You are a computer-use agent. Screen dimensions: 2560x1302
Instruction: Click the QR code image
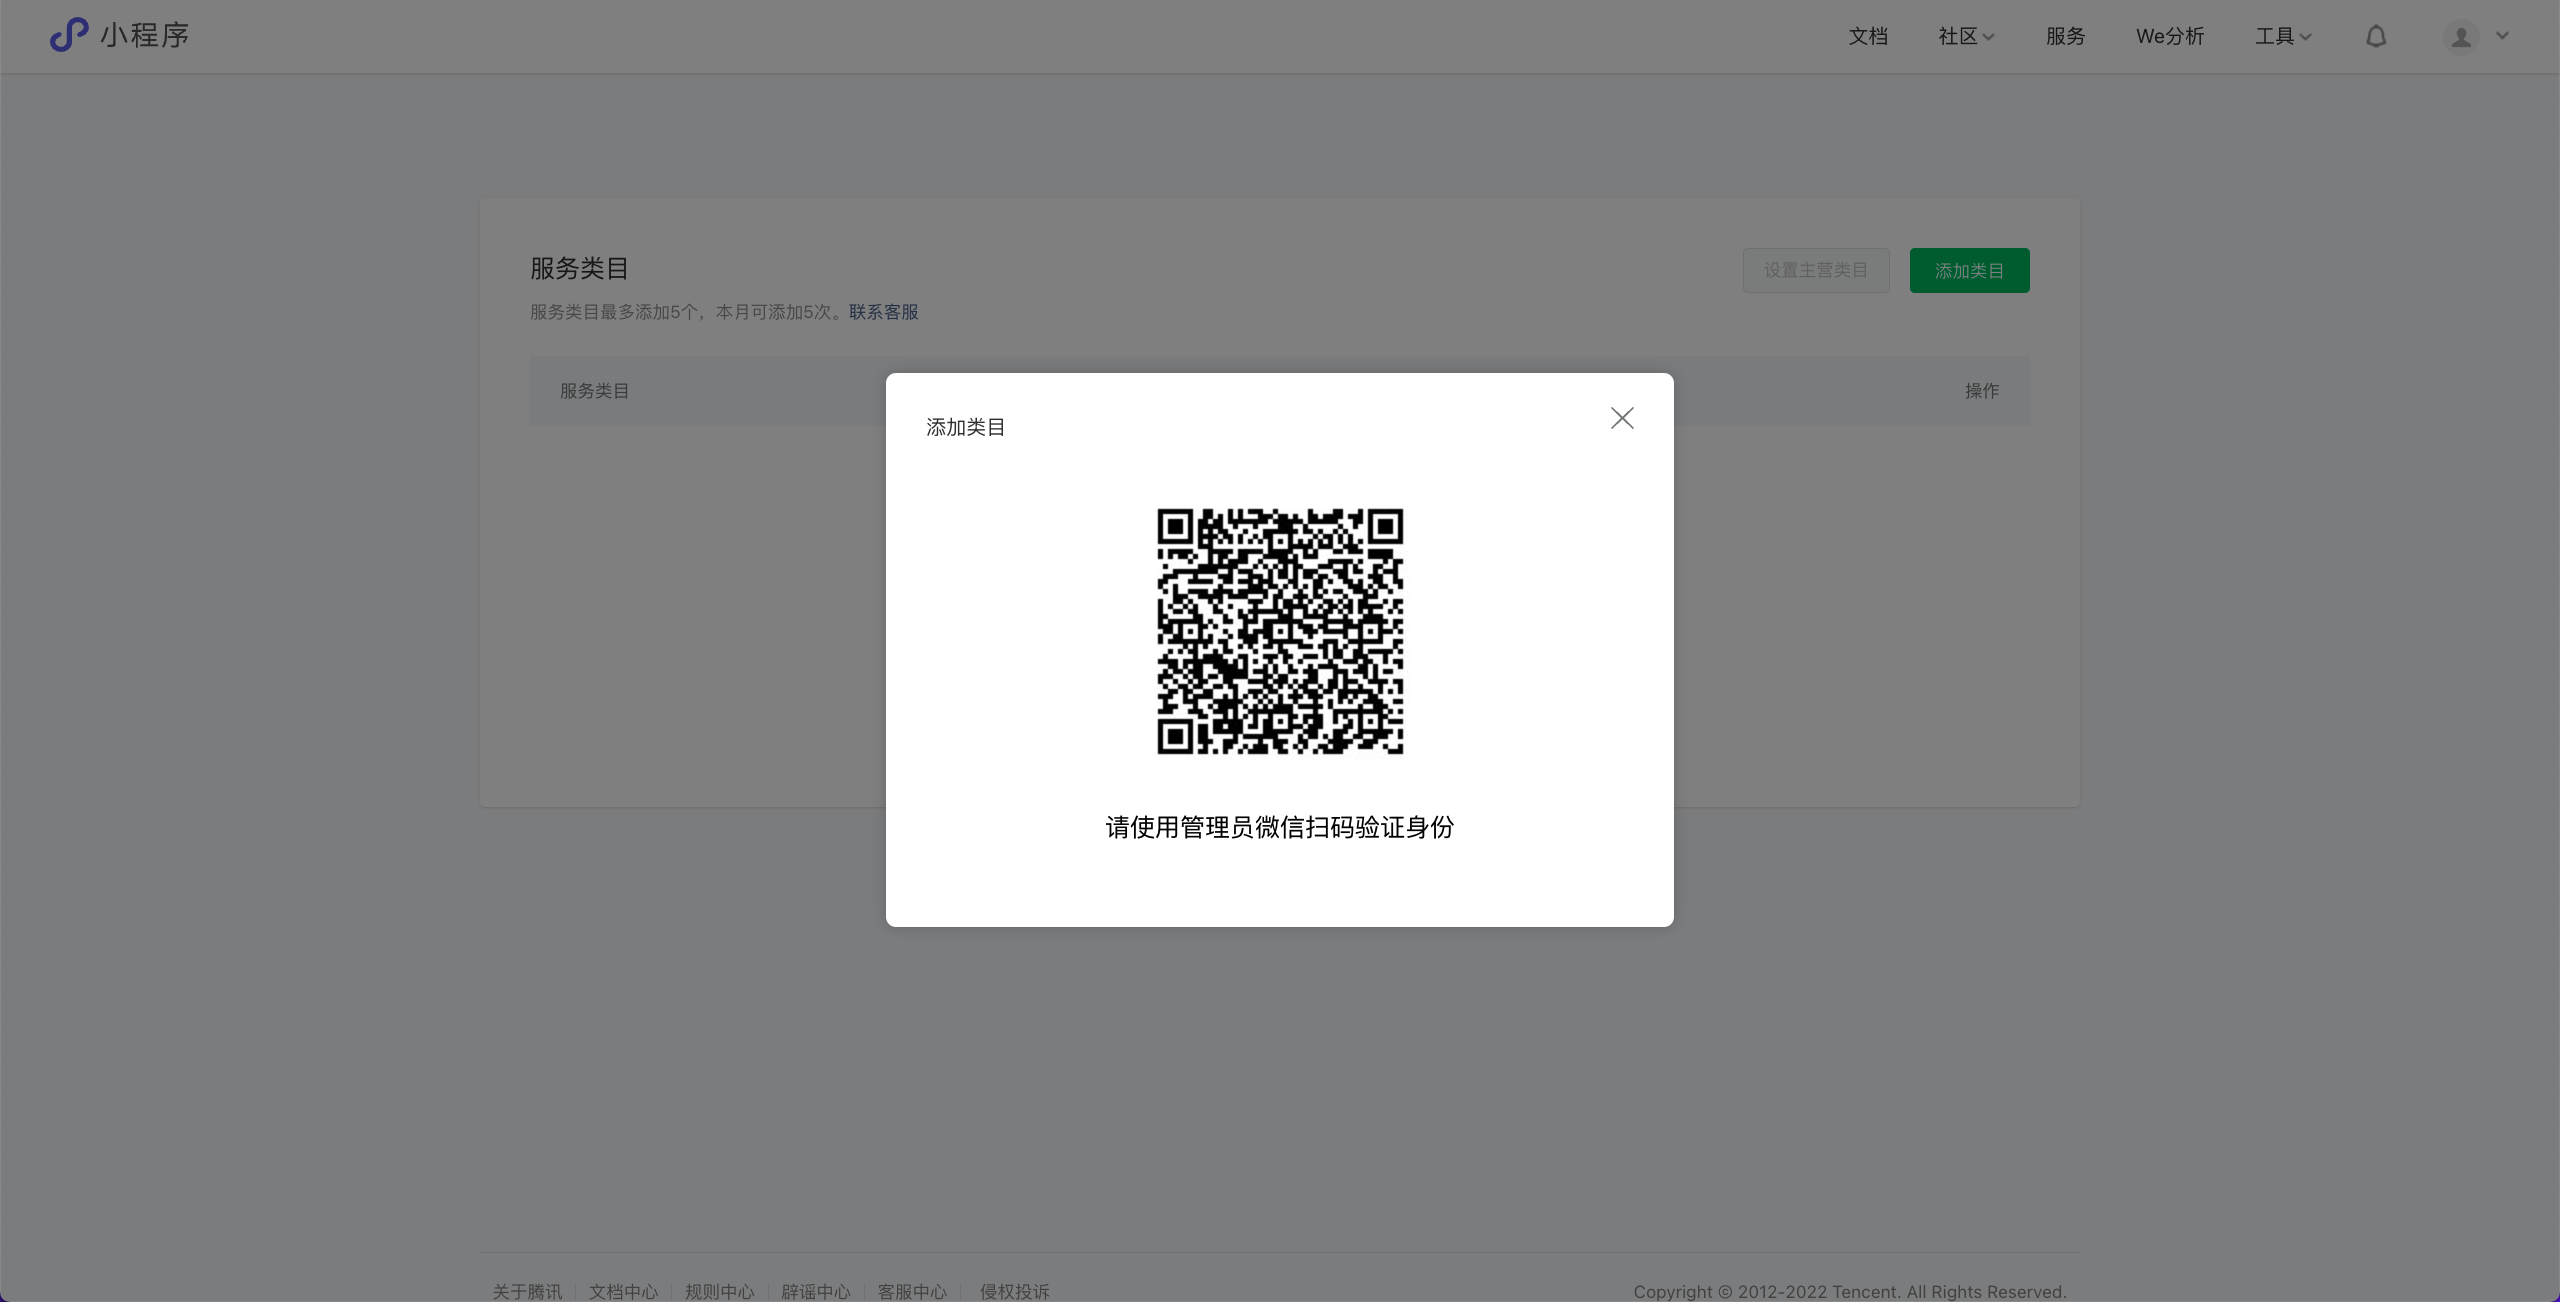1280,631
